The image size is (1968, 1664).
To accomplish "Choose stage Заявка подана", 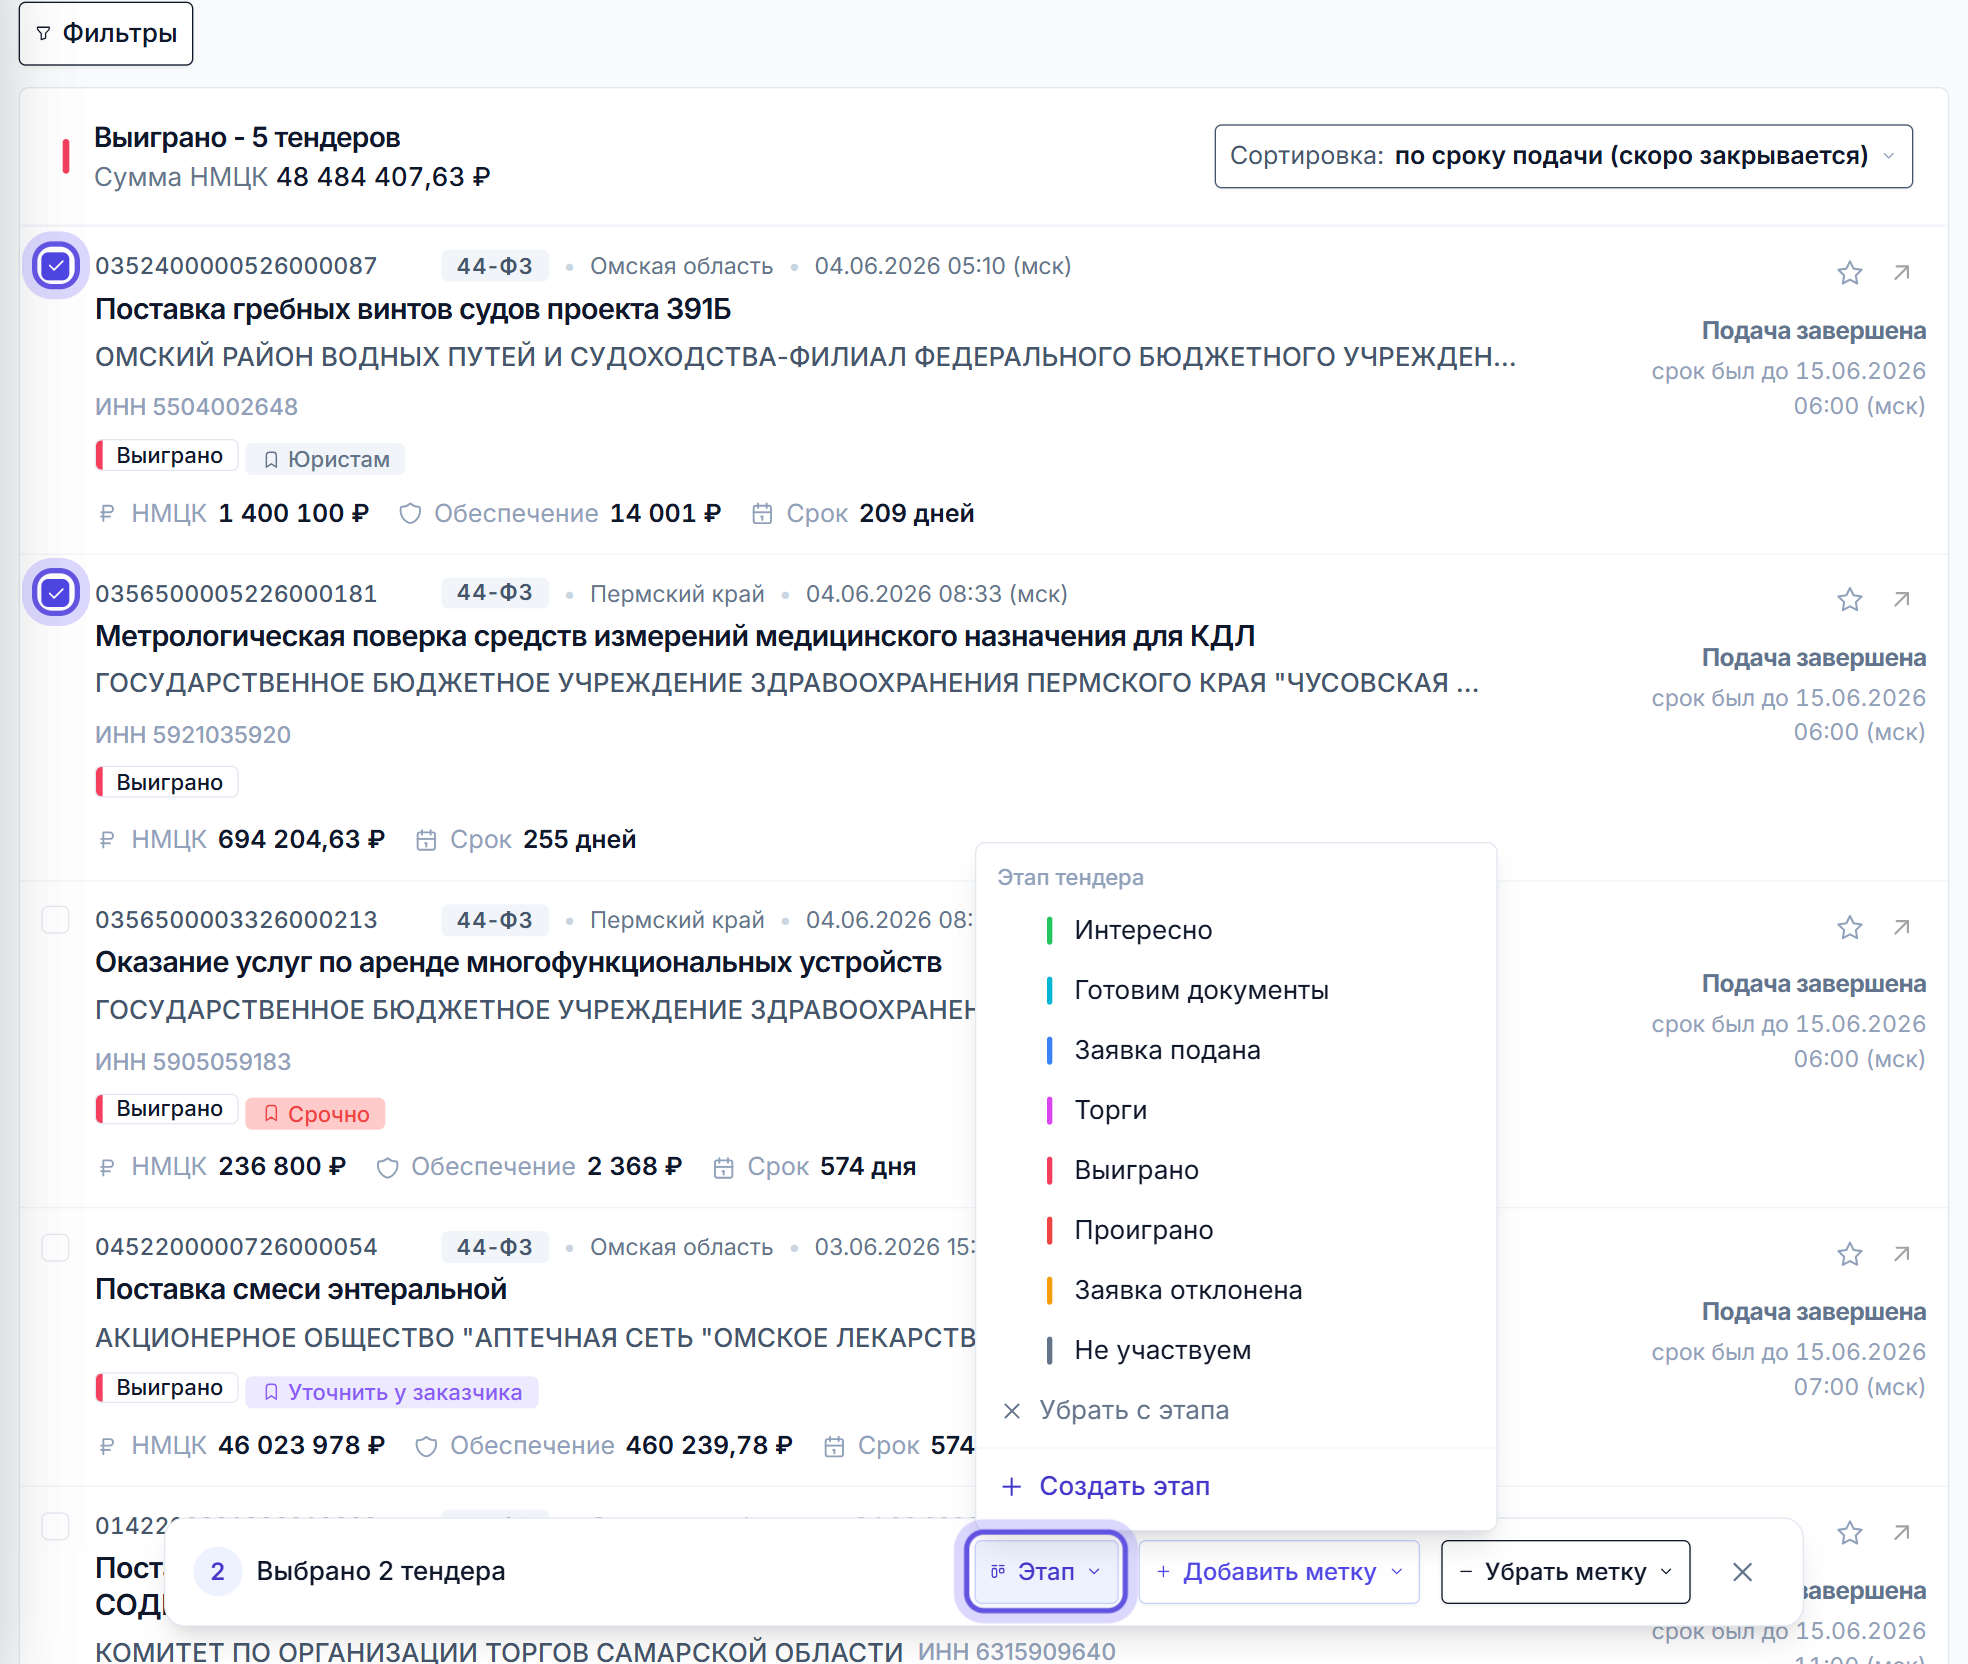I will (x=1236, y=1050).
